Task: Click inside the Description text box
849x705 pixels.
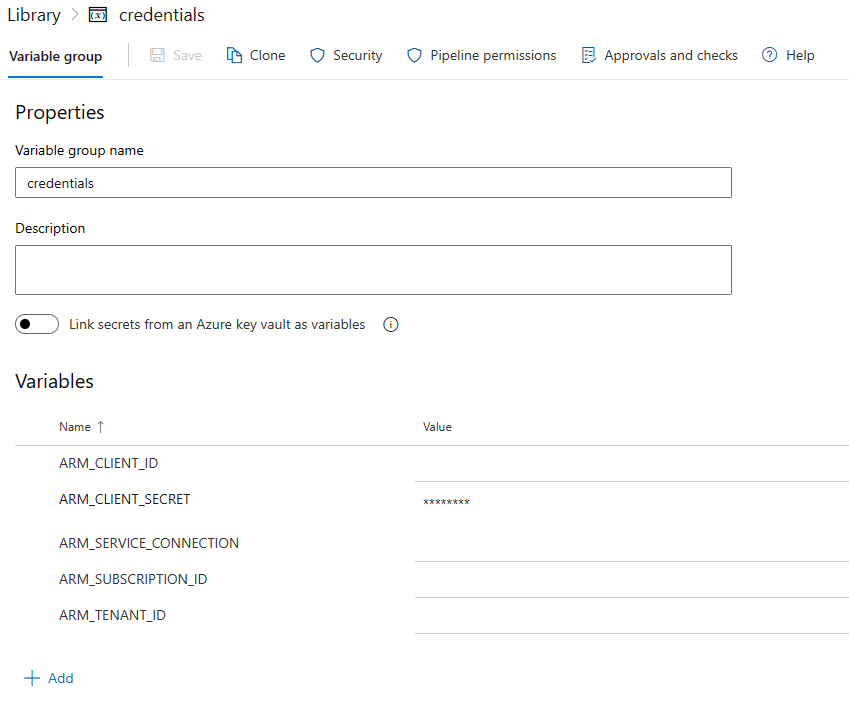Action: coord(373,270)
